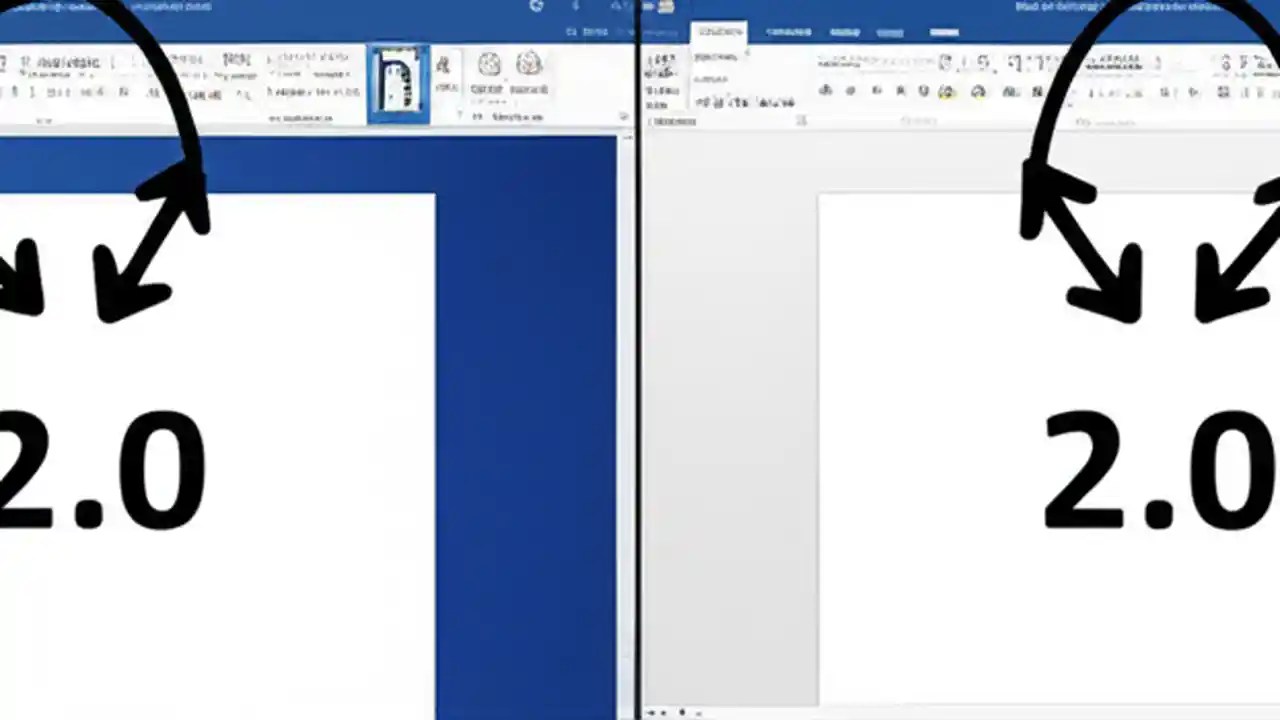This screenshot has width=1280, height=720.
Task: Open the Find icon in the left ribbon
Action: pyautogui.click(x=443, y=64)
